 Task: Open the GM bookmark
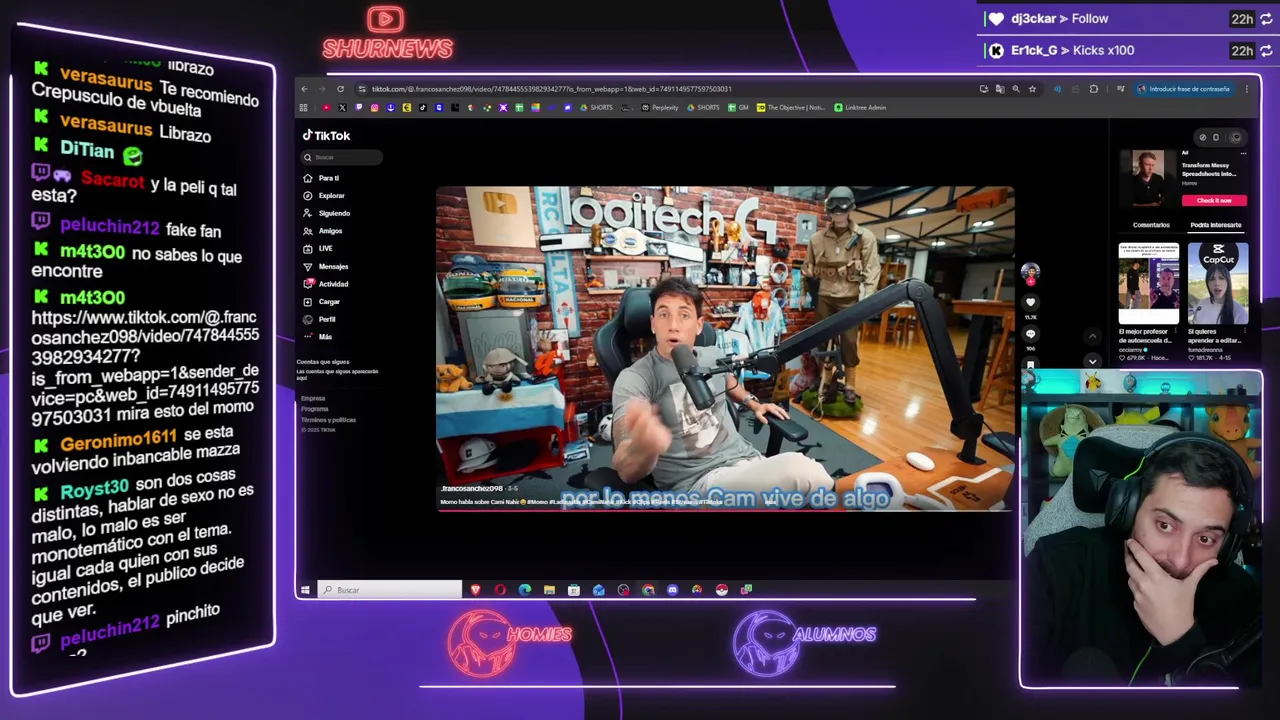coord(739,108)
